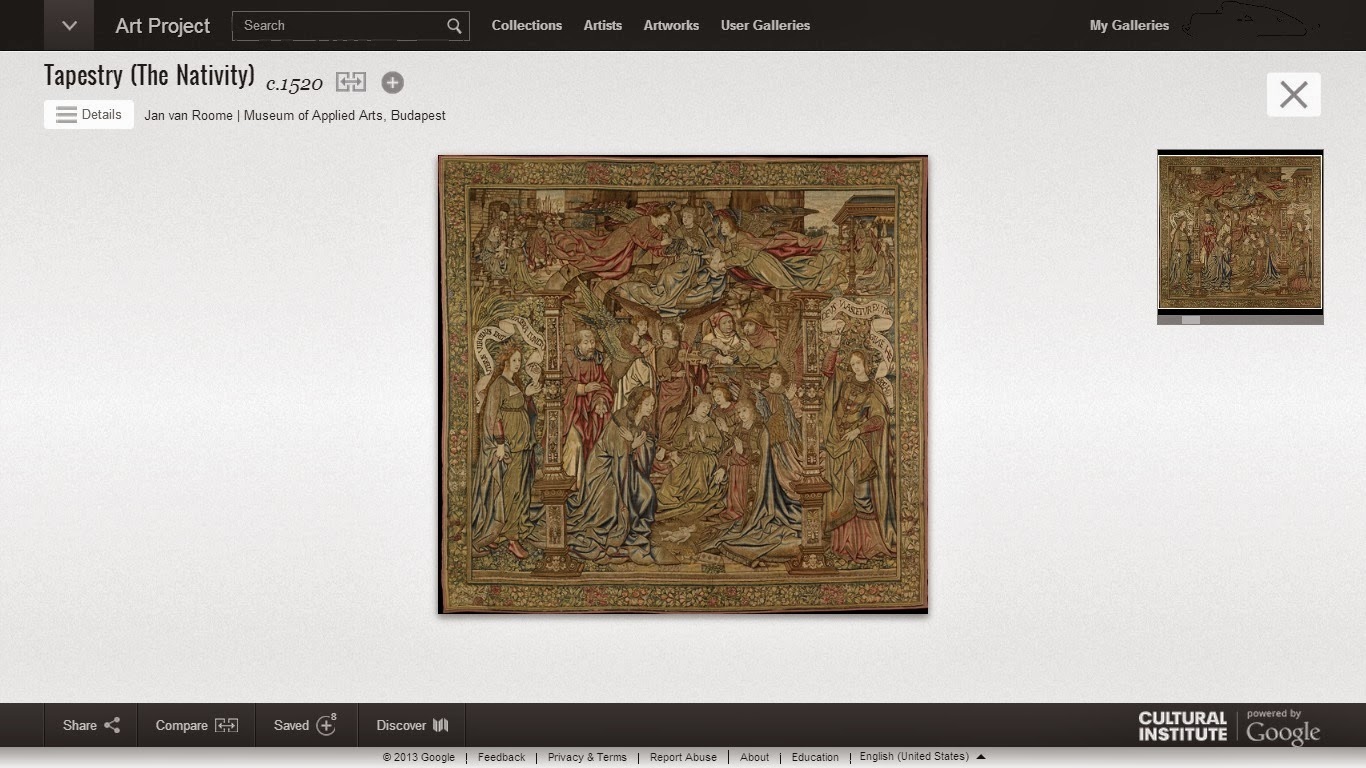Viewport: 1366px width, 768px height.
Task: Click the Feedback link in the footer
Action: (500, 757)
